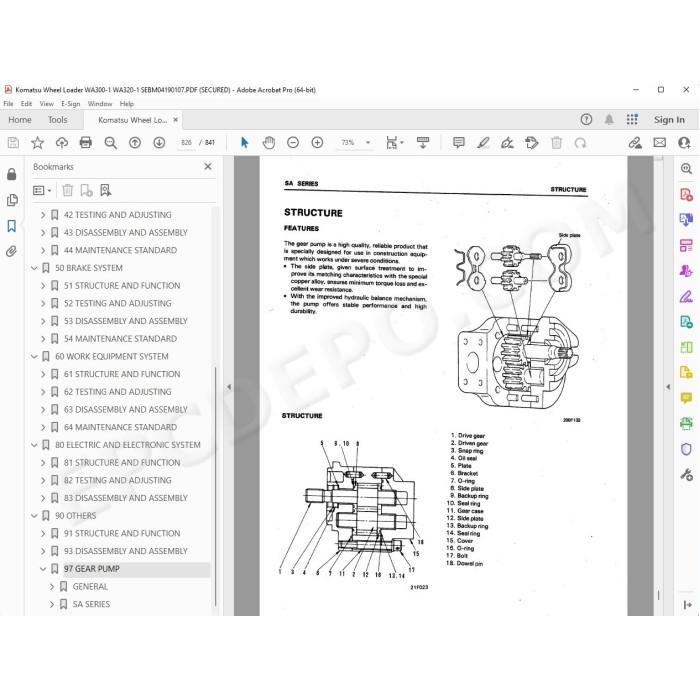
Task: Click the delete trash icon in main toolbar
Action: [556, 143]
